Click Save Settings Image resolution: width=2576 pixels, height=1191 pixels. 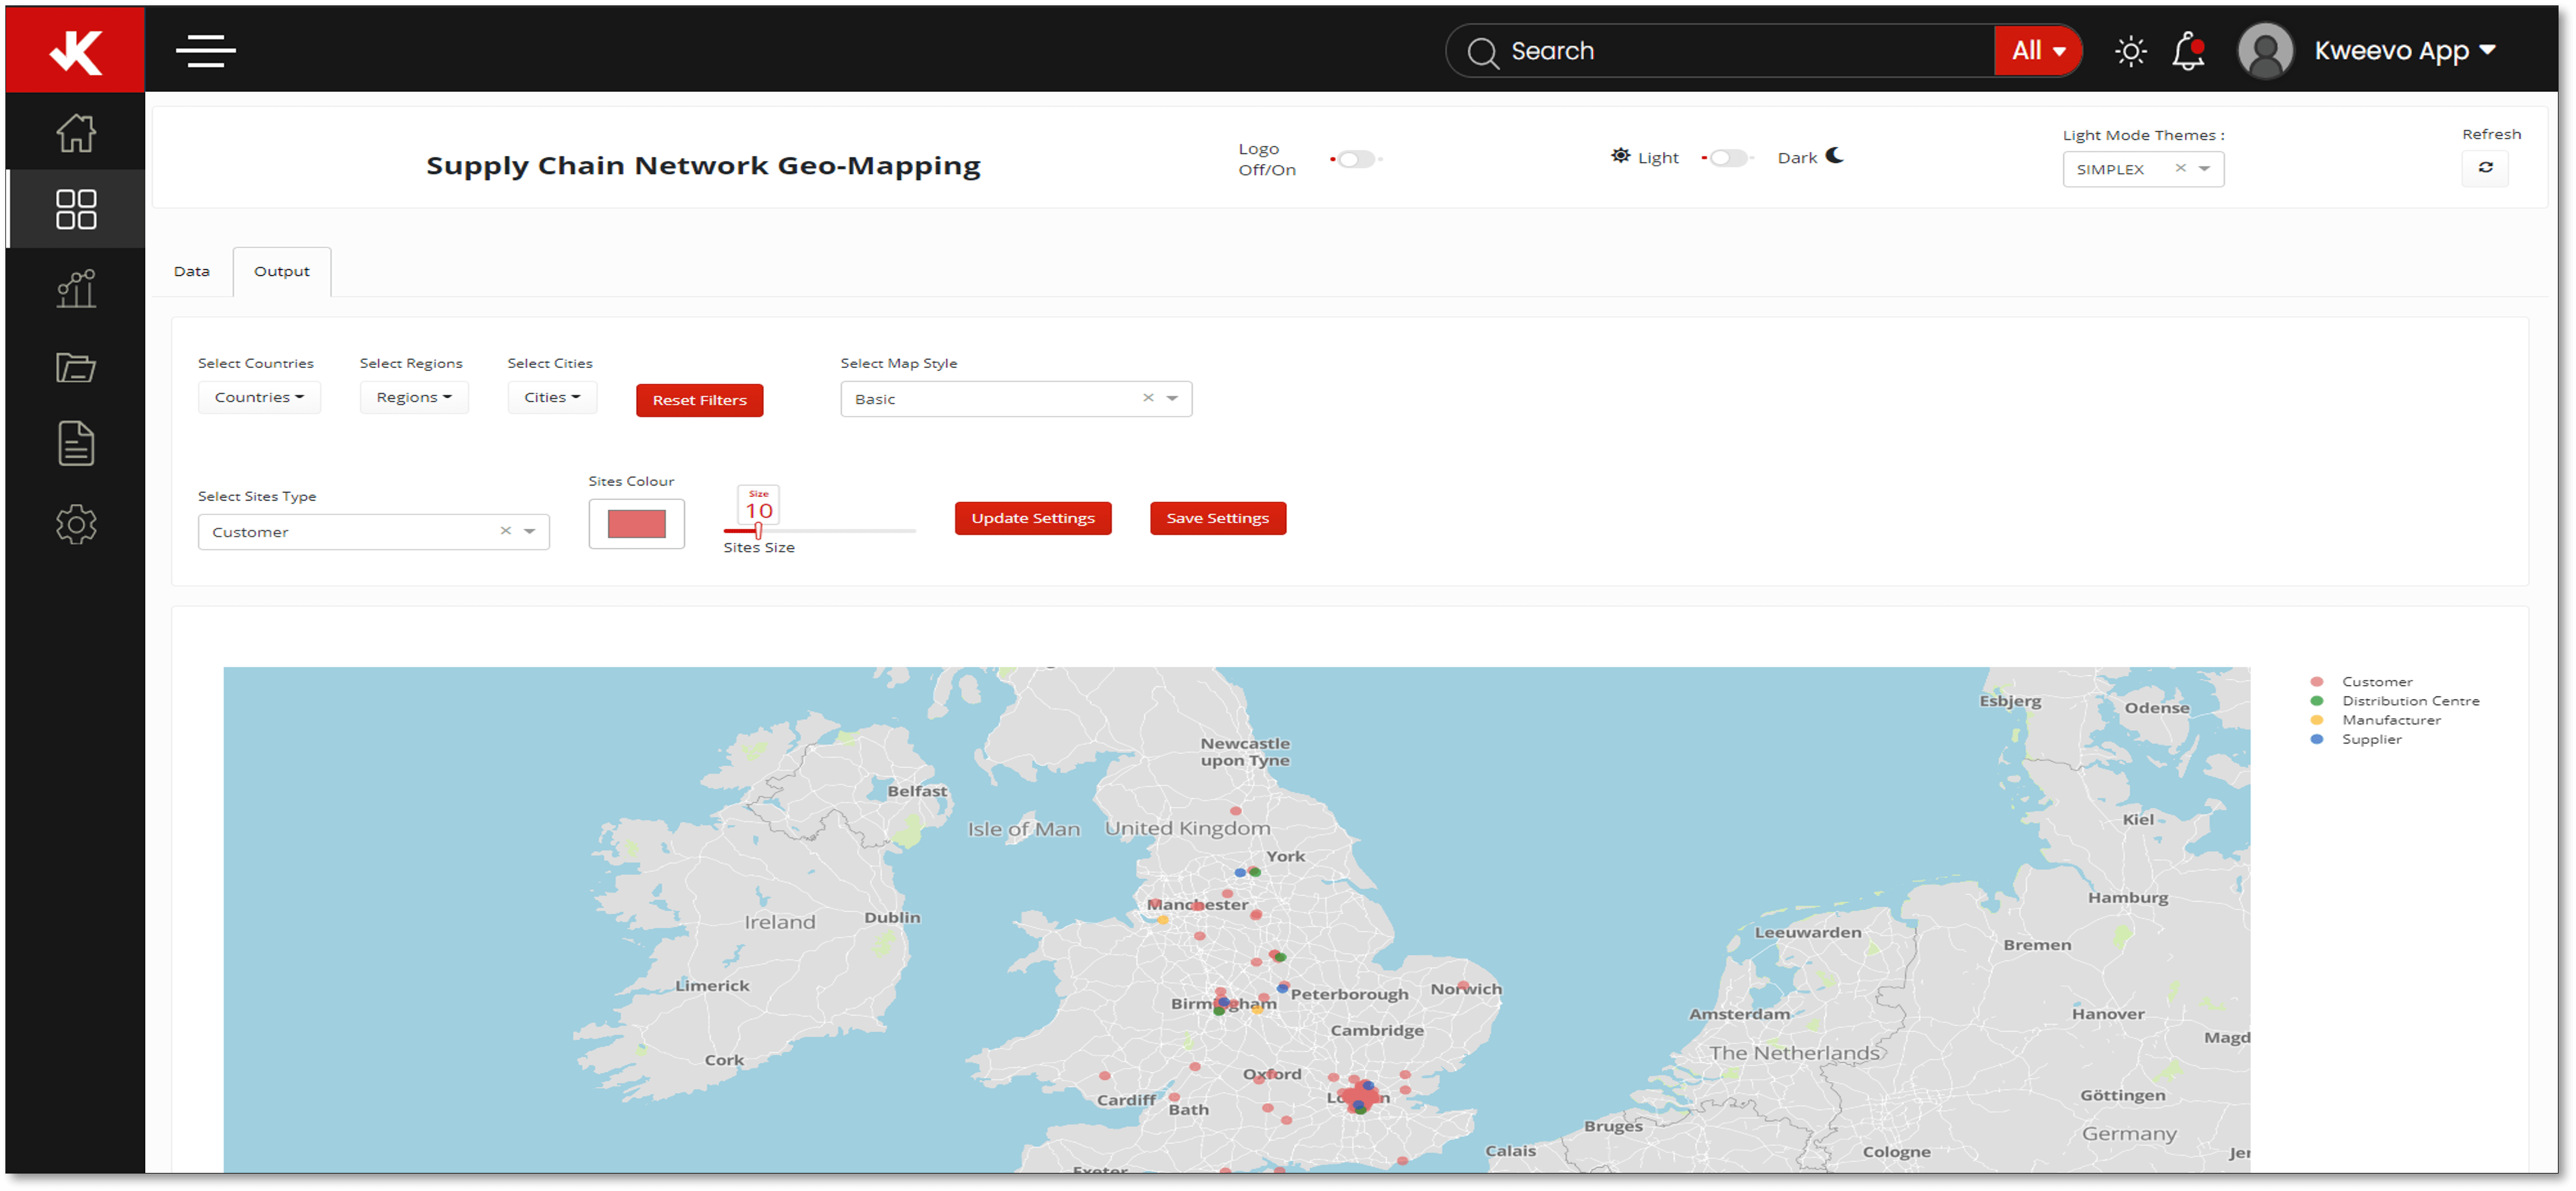click(1217, 518)
